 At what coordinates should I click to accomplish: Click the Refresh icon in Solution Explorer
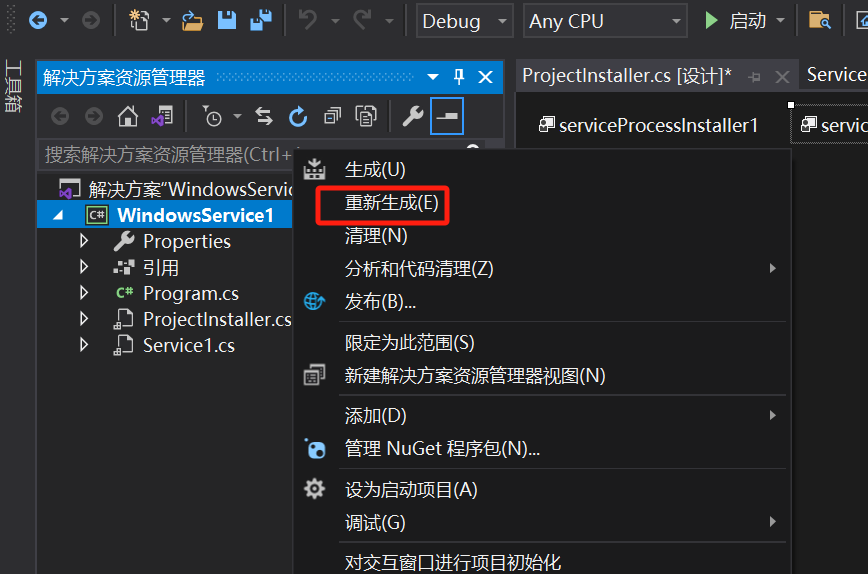(x=298, y=117)
